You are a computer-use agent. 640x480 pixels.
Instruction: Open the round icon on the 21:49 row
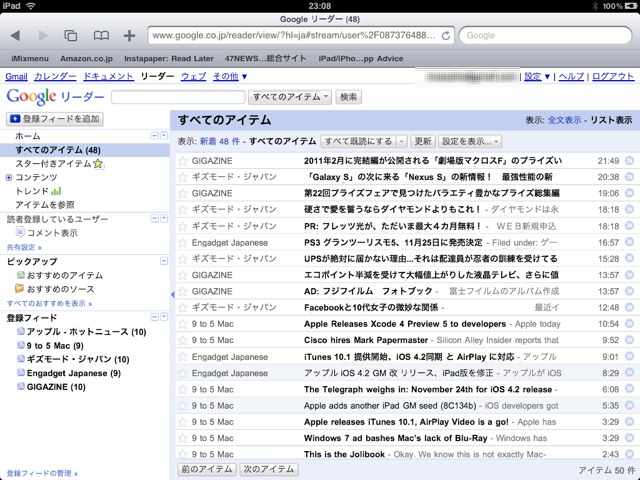point(629,160)
